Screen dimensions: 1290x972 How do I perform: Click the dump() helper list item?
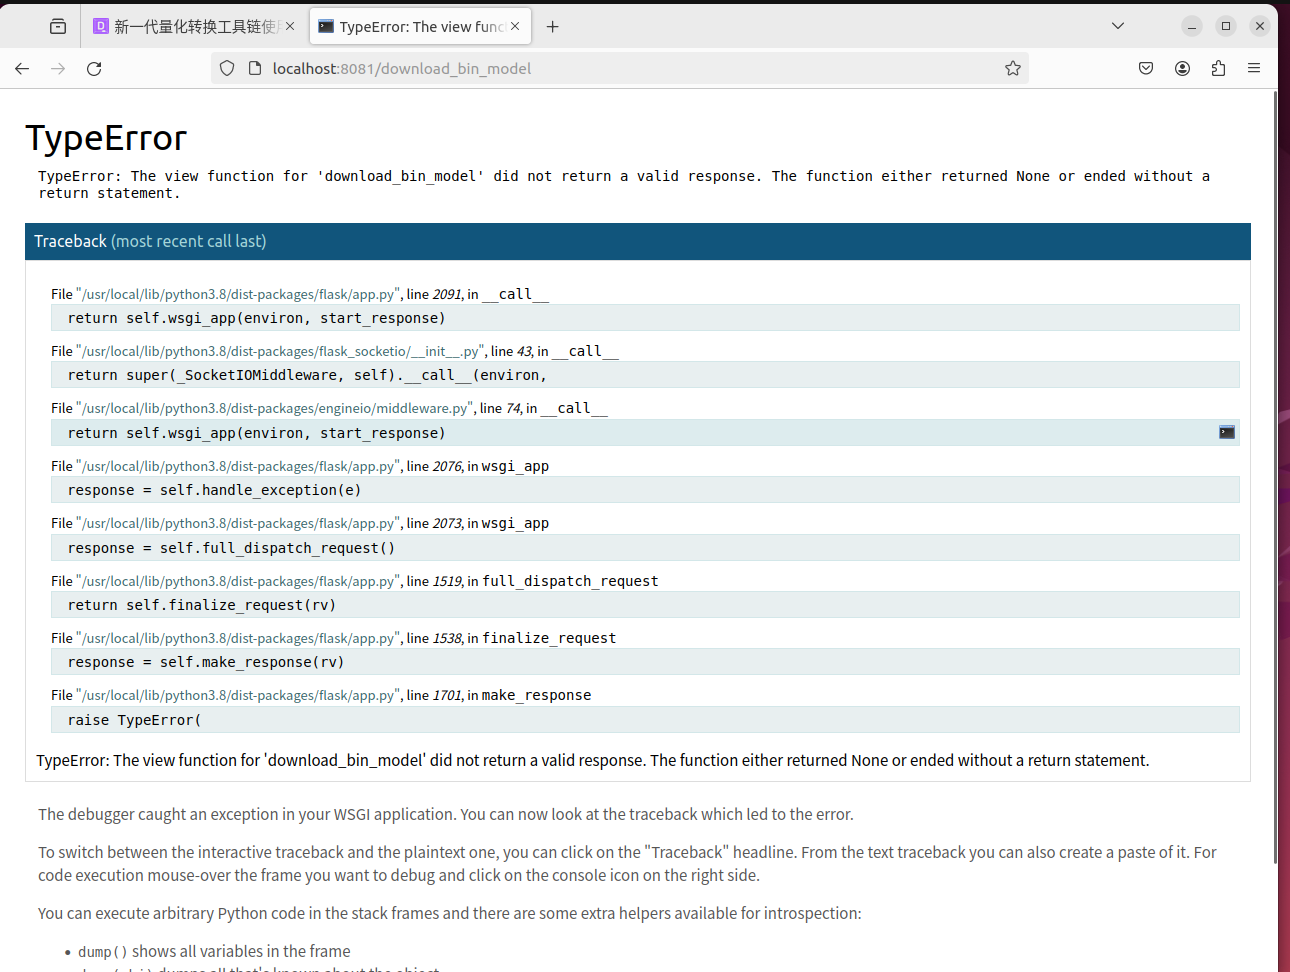coord(214,951)
